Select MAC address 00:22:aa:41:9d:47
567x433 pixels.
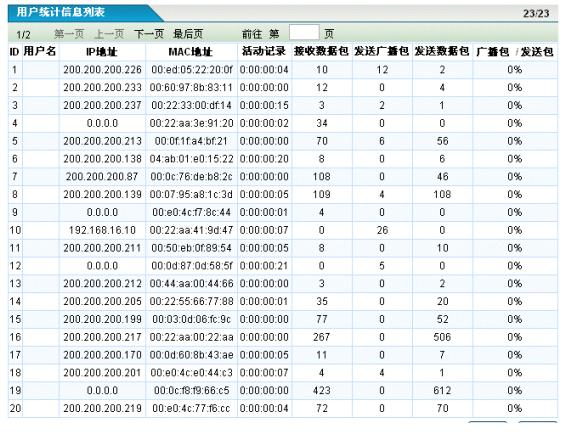click(191, 230)
